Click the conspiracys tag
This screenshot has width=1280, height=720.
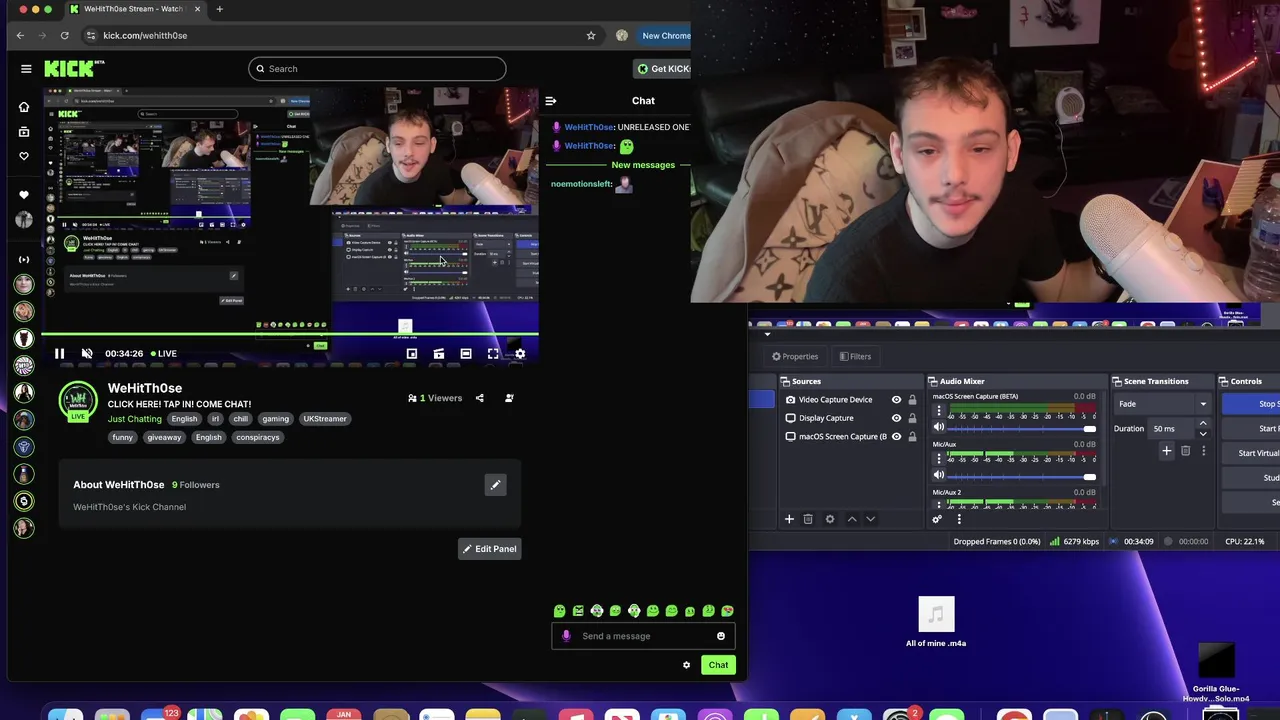click(258, 437)
